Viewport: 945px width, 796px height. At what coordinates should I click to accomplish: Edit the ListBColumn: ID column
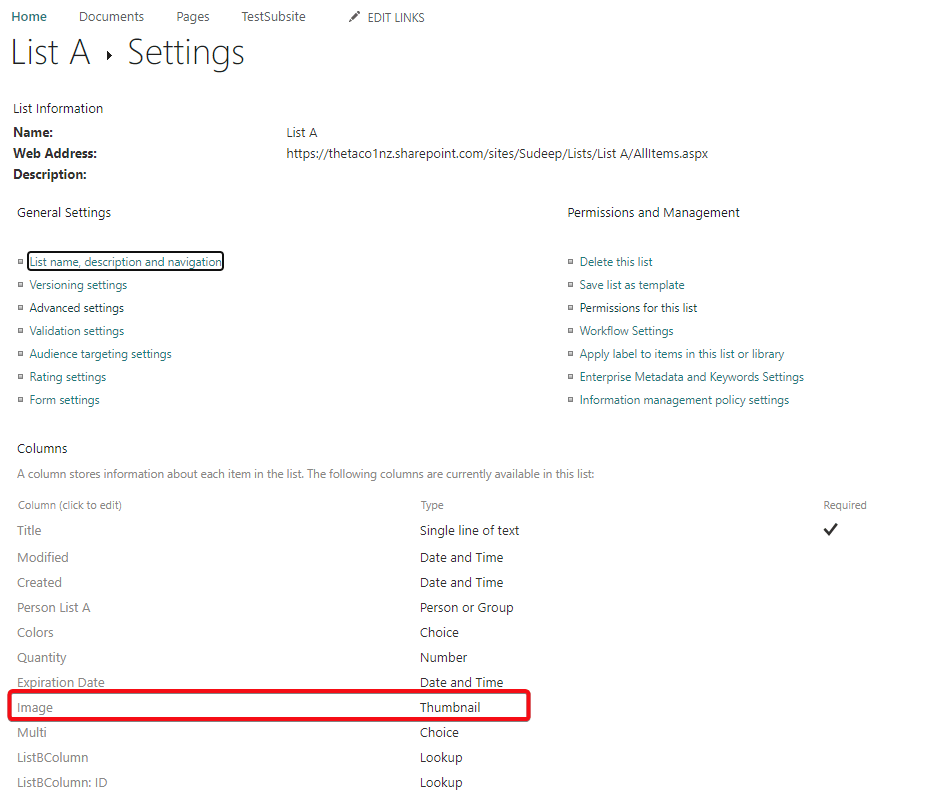pos(62,783)
